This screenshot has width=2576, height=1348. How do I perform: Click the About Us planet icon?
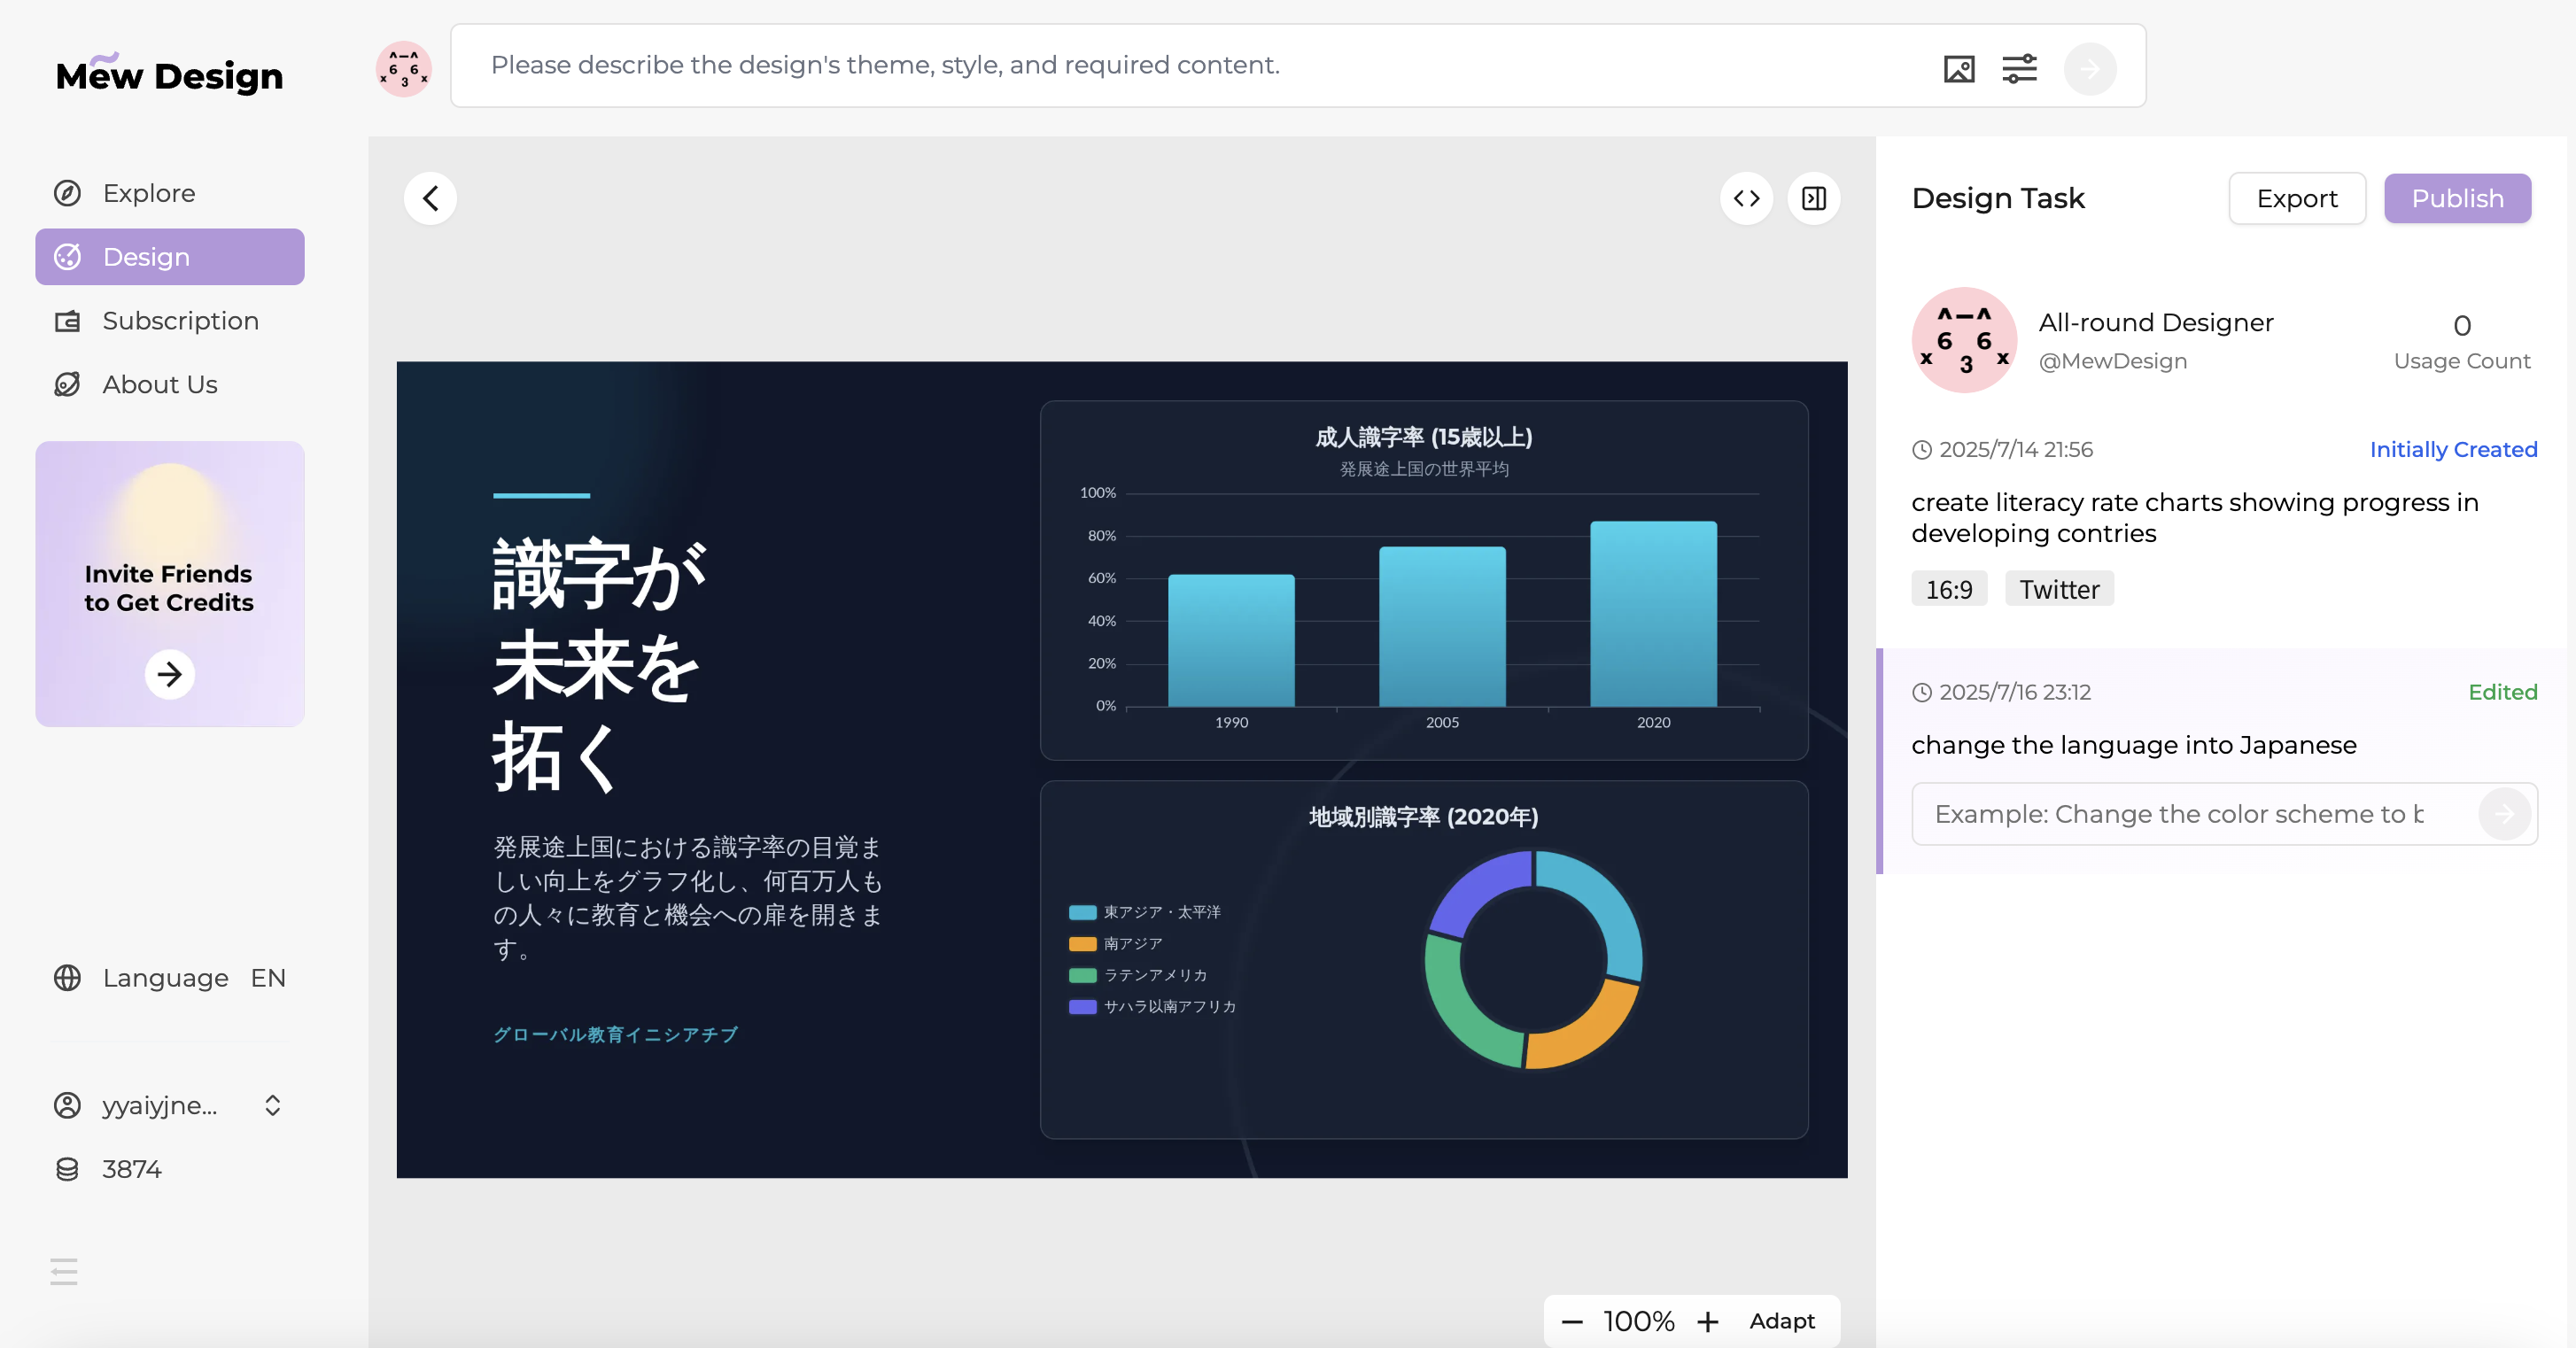tap(67, 384)
